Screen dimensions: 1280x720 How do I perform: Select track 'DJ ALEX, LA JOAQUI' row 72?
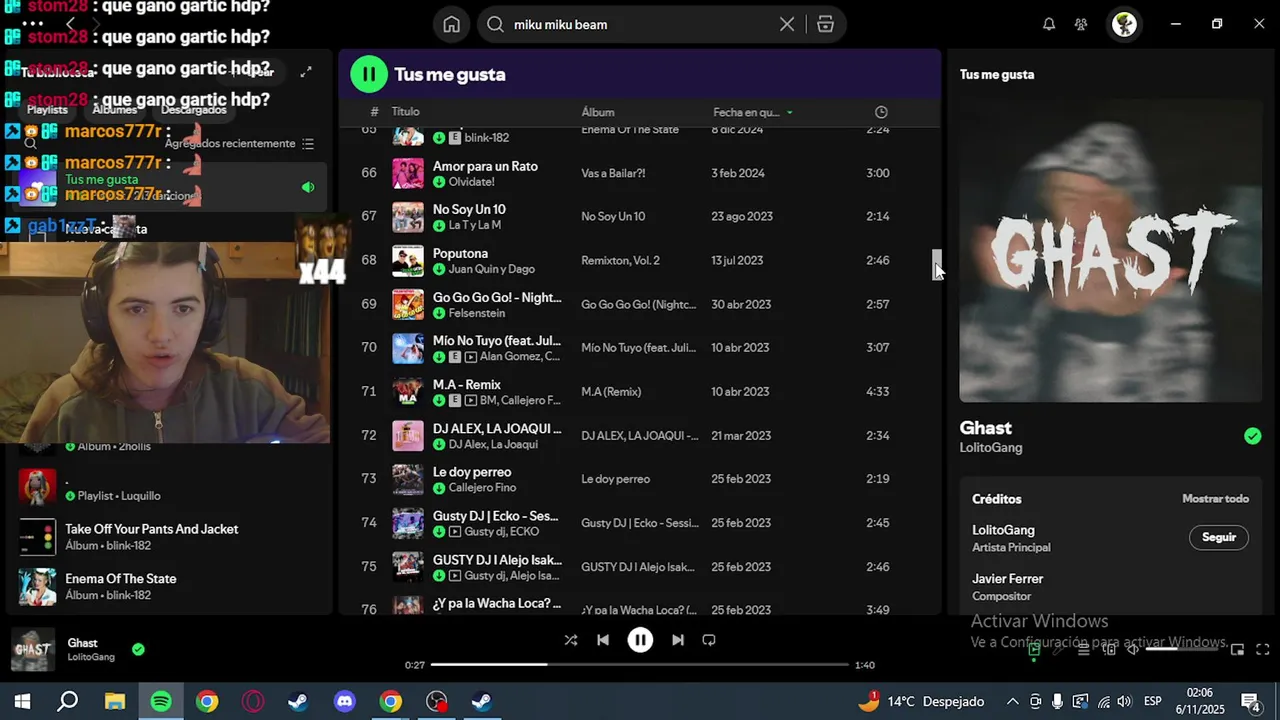pos(640,435)
